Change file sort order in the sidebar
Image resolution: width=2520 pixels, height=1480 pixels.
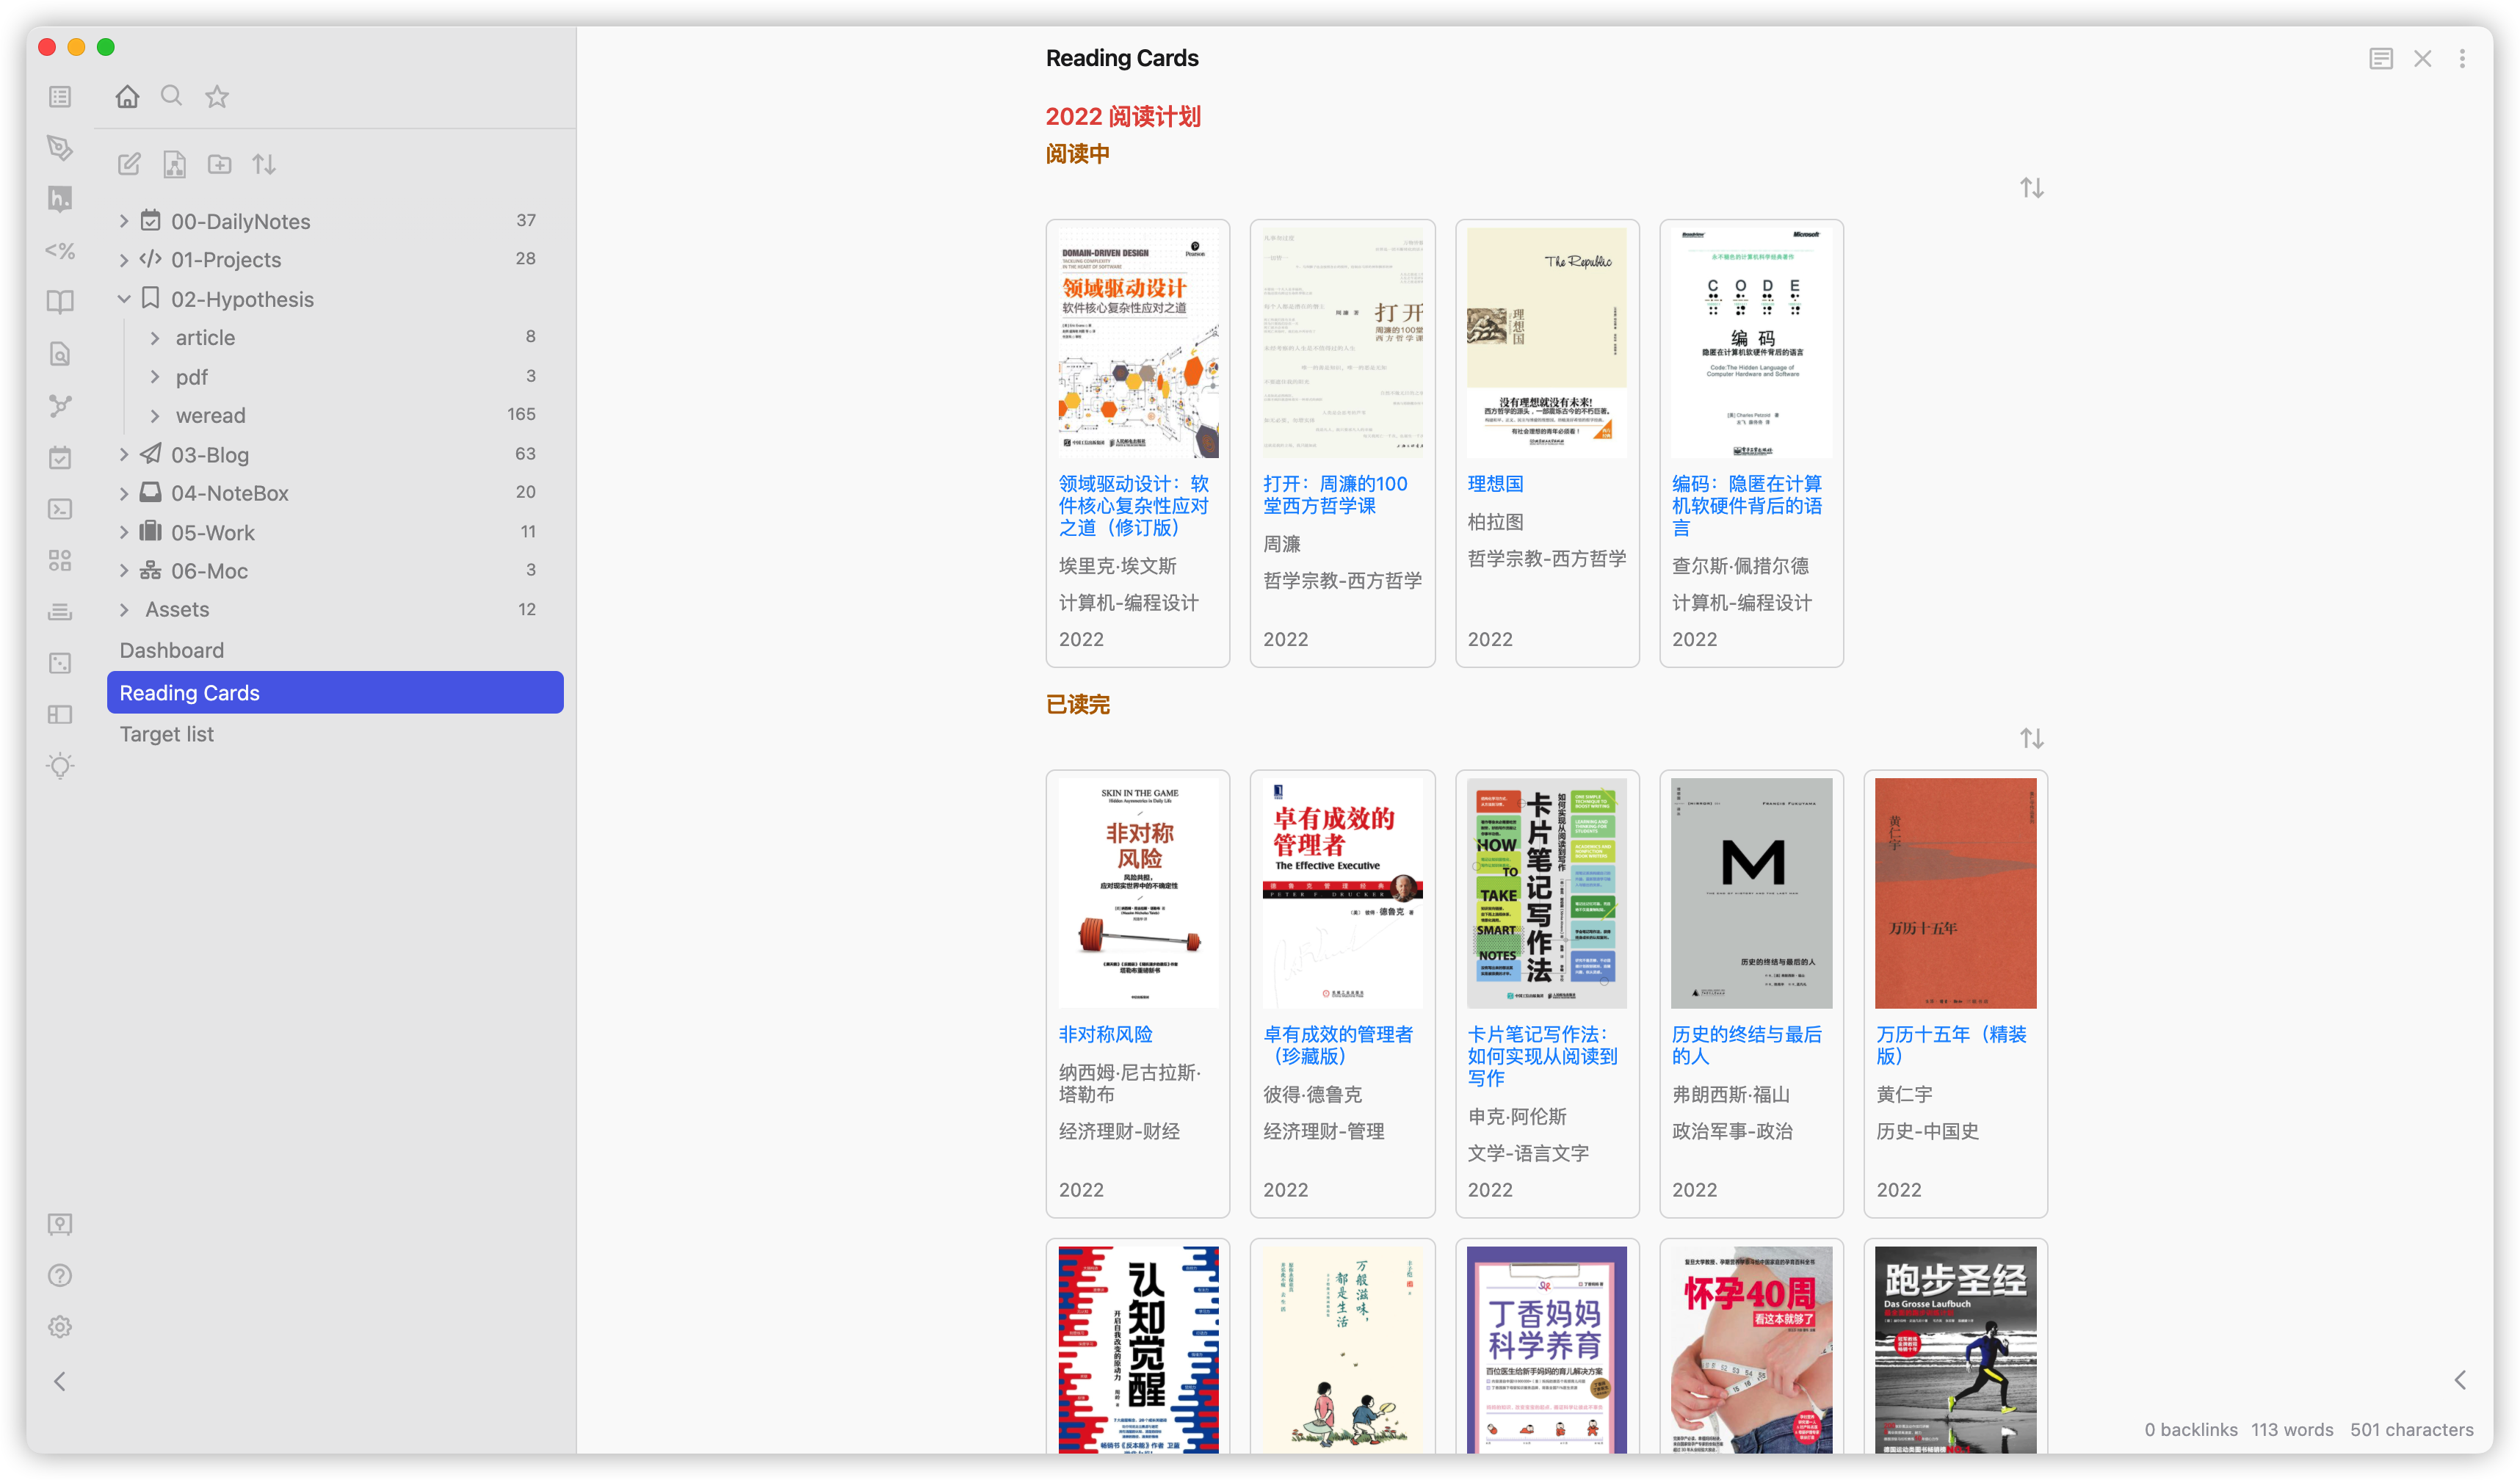pos(264,164)
